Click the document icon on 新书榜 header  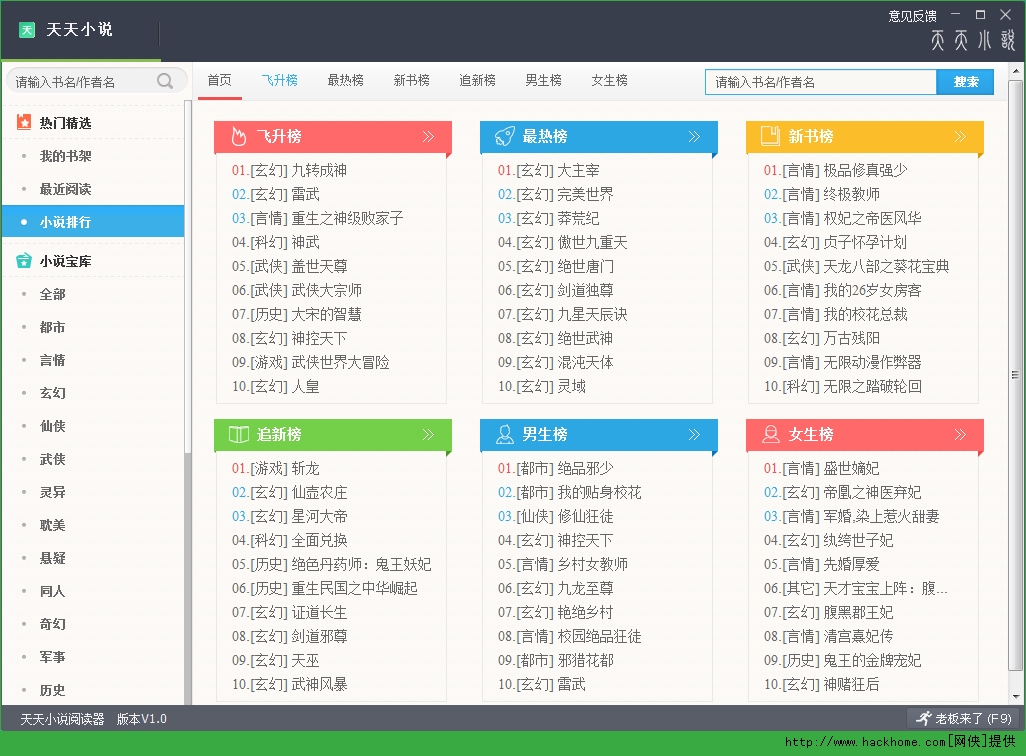coord(770,136)
